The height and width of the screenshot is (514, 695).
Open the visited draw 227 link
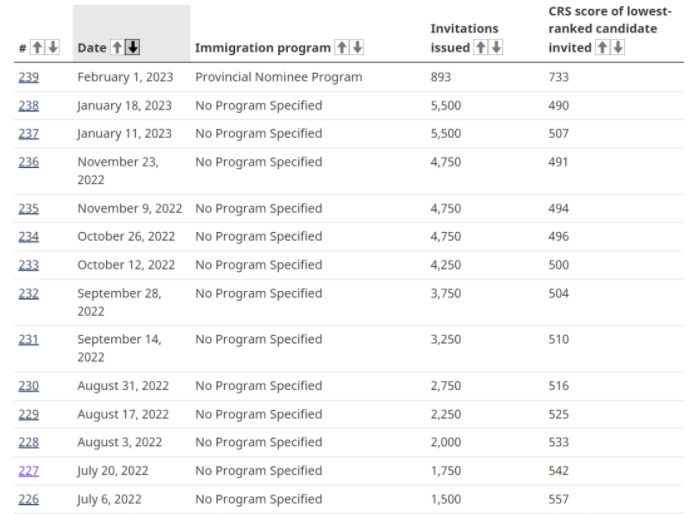[x=28, y=471]
